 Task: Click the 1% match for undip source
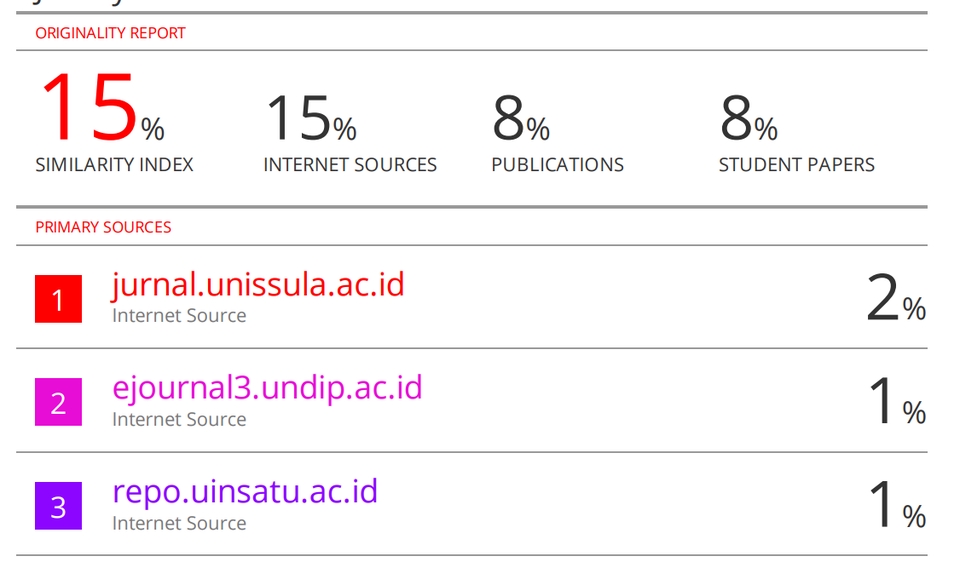(898, 401)
